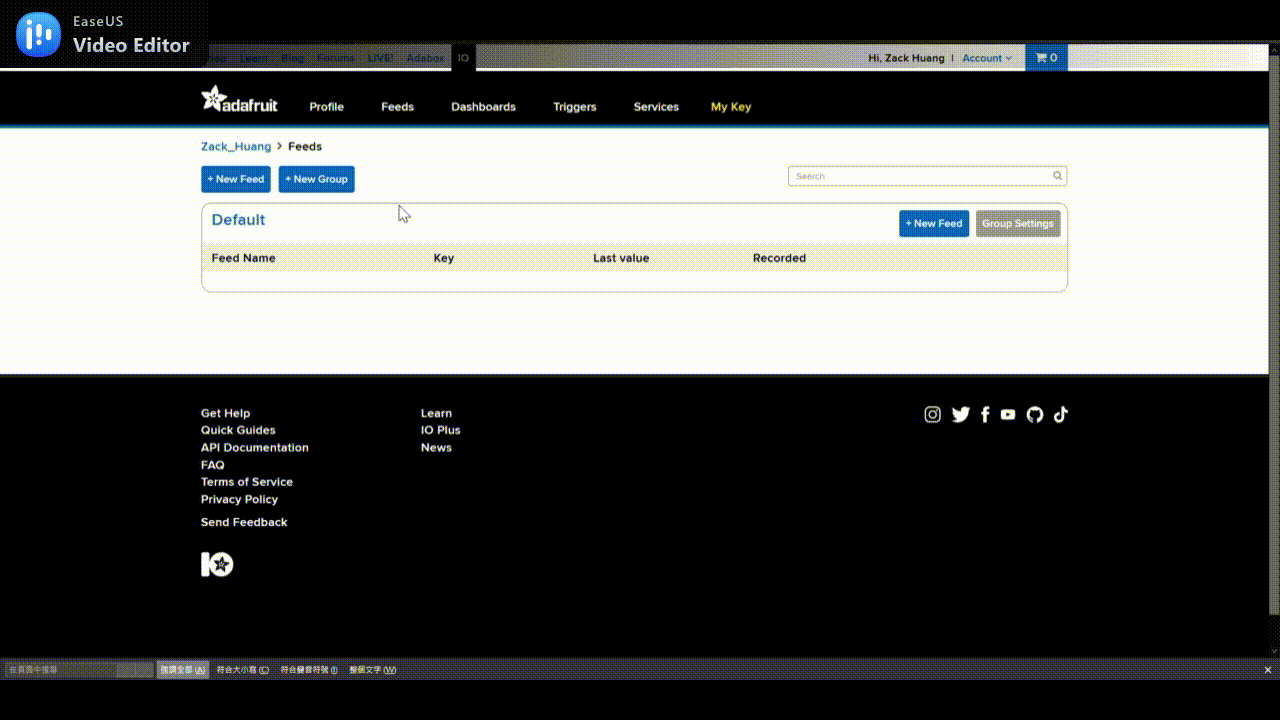Open the Services menu item

656,107
